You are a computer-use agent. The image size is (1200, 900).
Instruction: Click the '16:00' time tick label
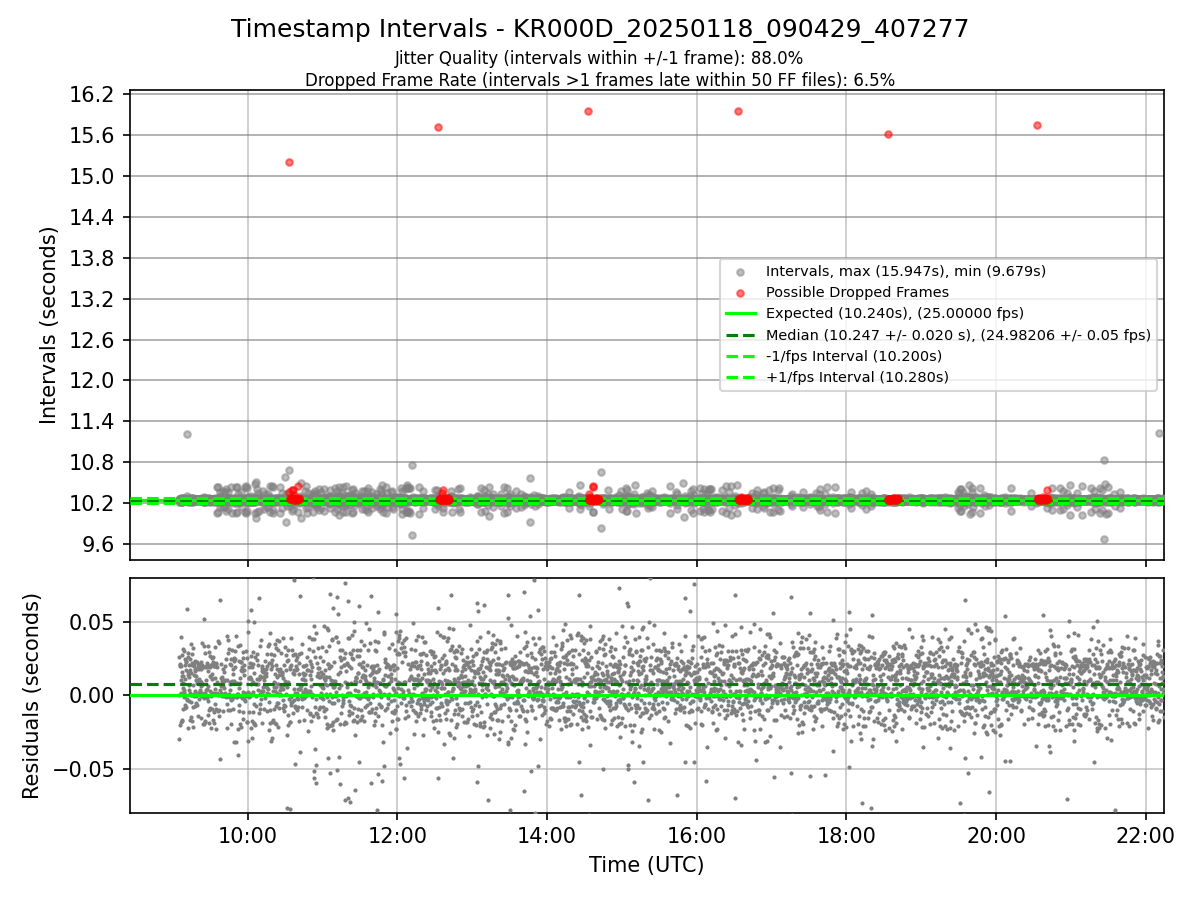point(696,835)
